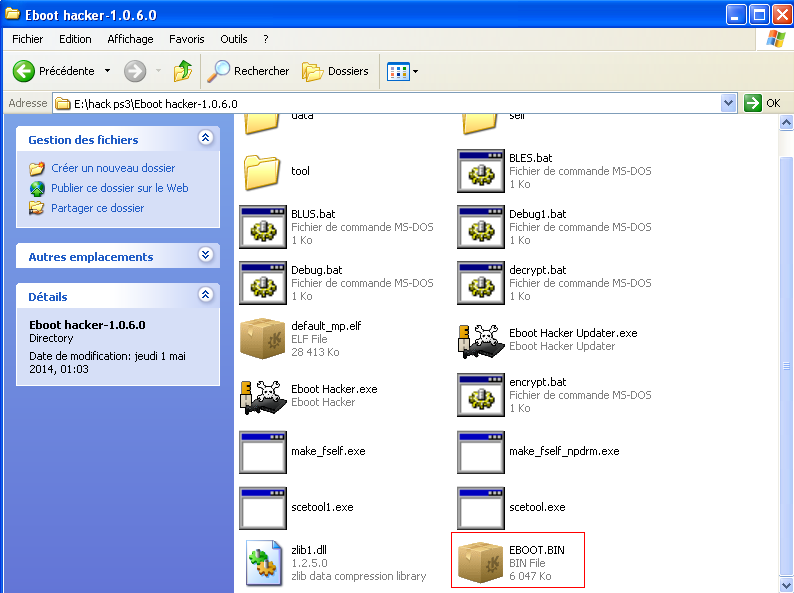Collapse the Gestion des fichiers panel

206,138
